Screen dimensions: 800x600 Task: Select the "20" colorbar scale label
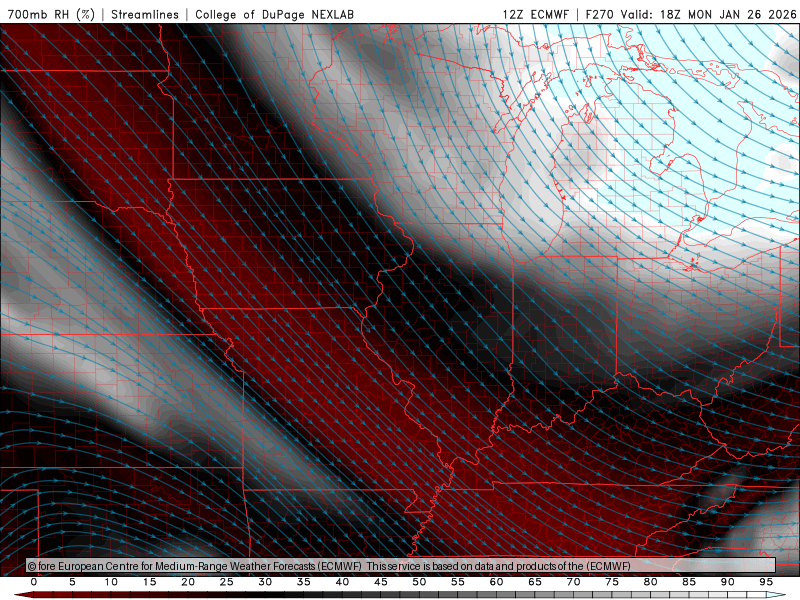pyautogui.click(x=188, y=582)
